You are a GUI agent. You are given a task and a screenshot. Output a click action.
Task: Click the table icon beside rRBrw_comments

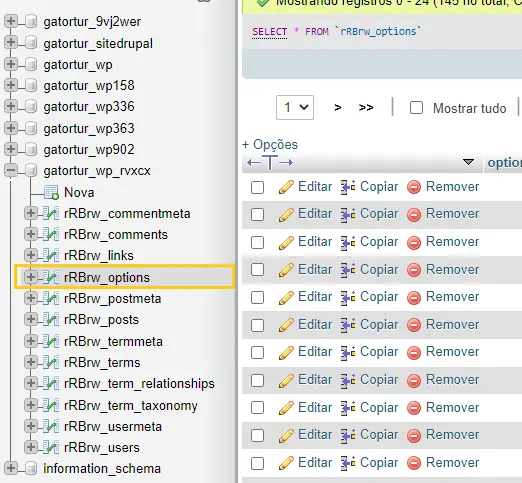[x=51, y=235]
